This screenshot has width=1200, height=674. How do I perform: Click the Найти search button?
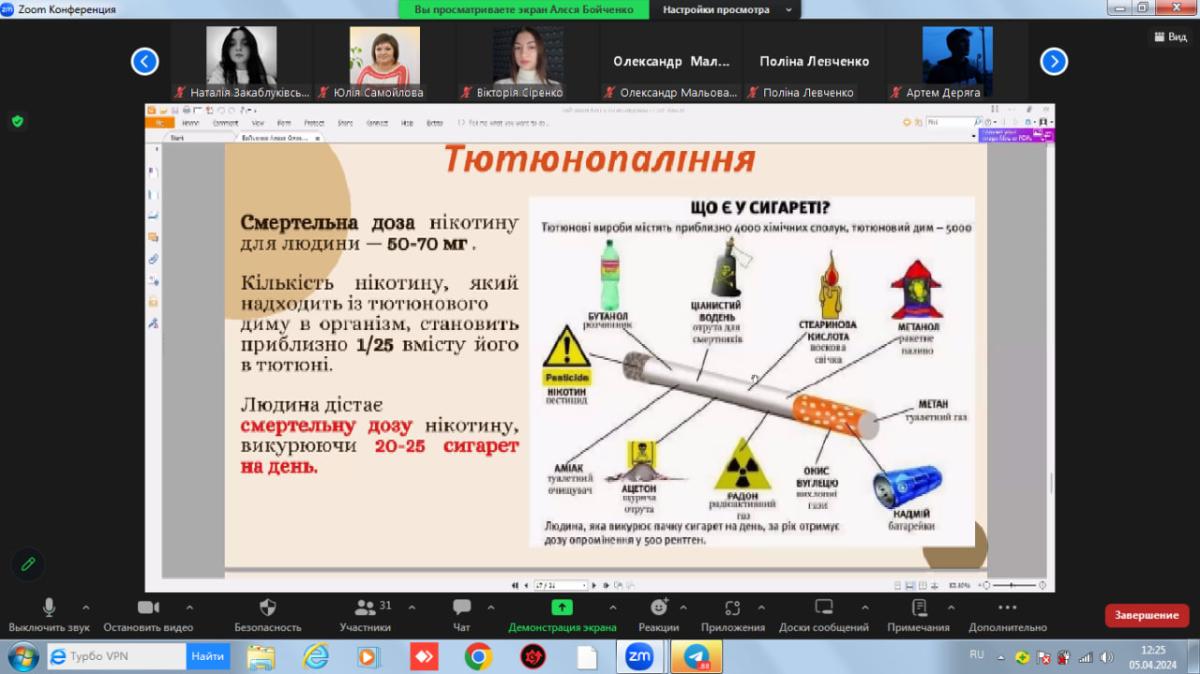click(x=208, y=657)
